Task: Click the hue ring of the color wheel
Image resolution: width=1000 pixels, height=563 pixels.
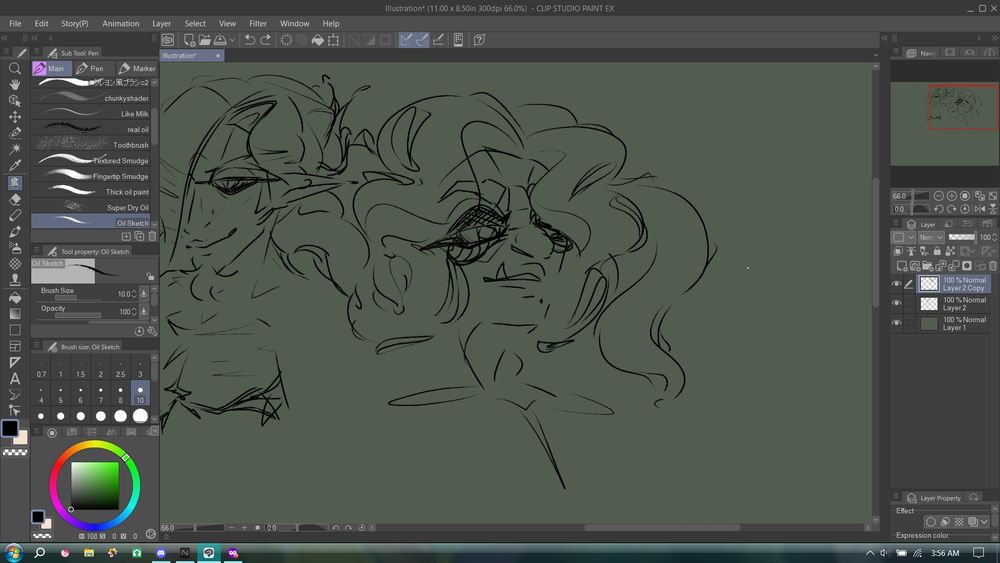Action: (x=94, y=445)
